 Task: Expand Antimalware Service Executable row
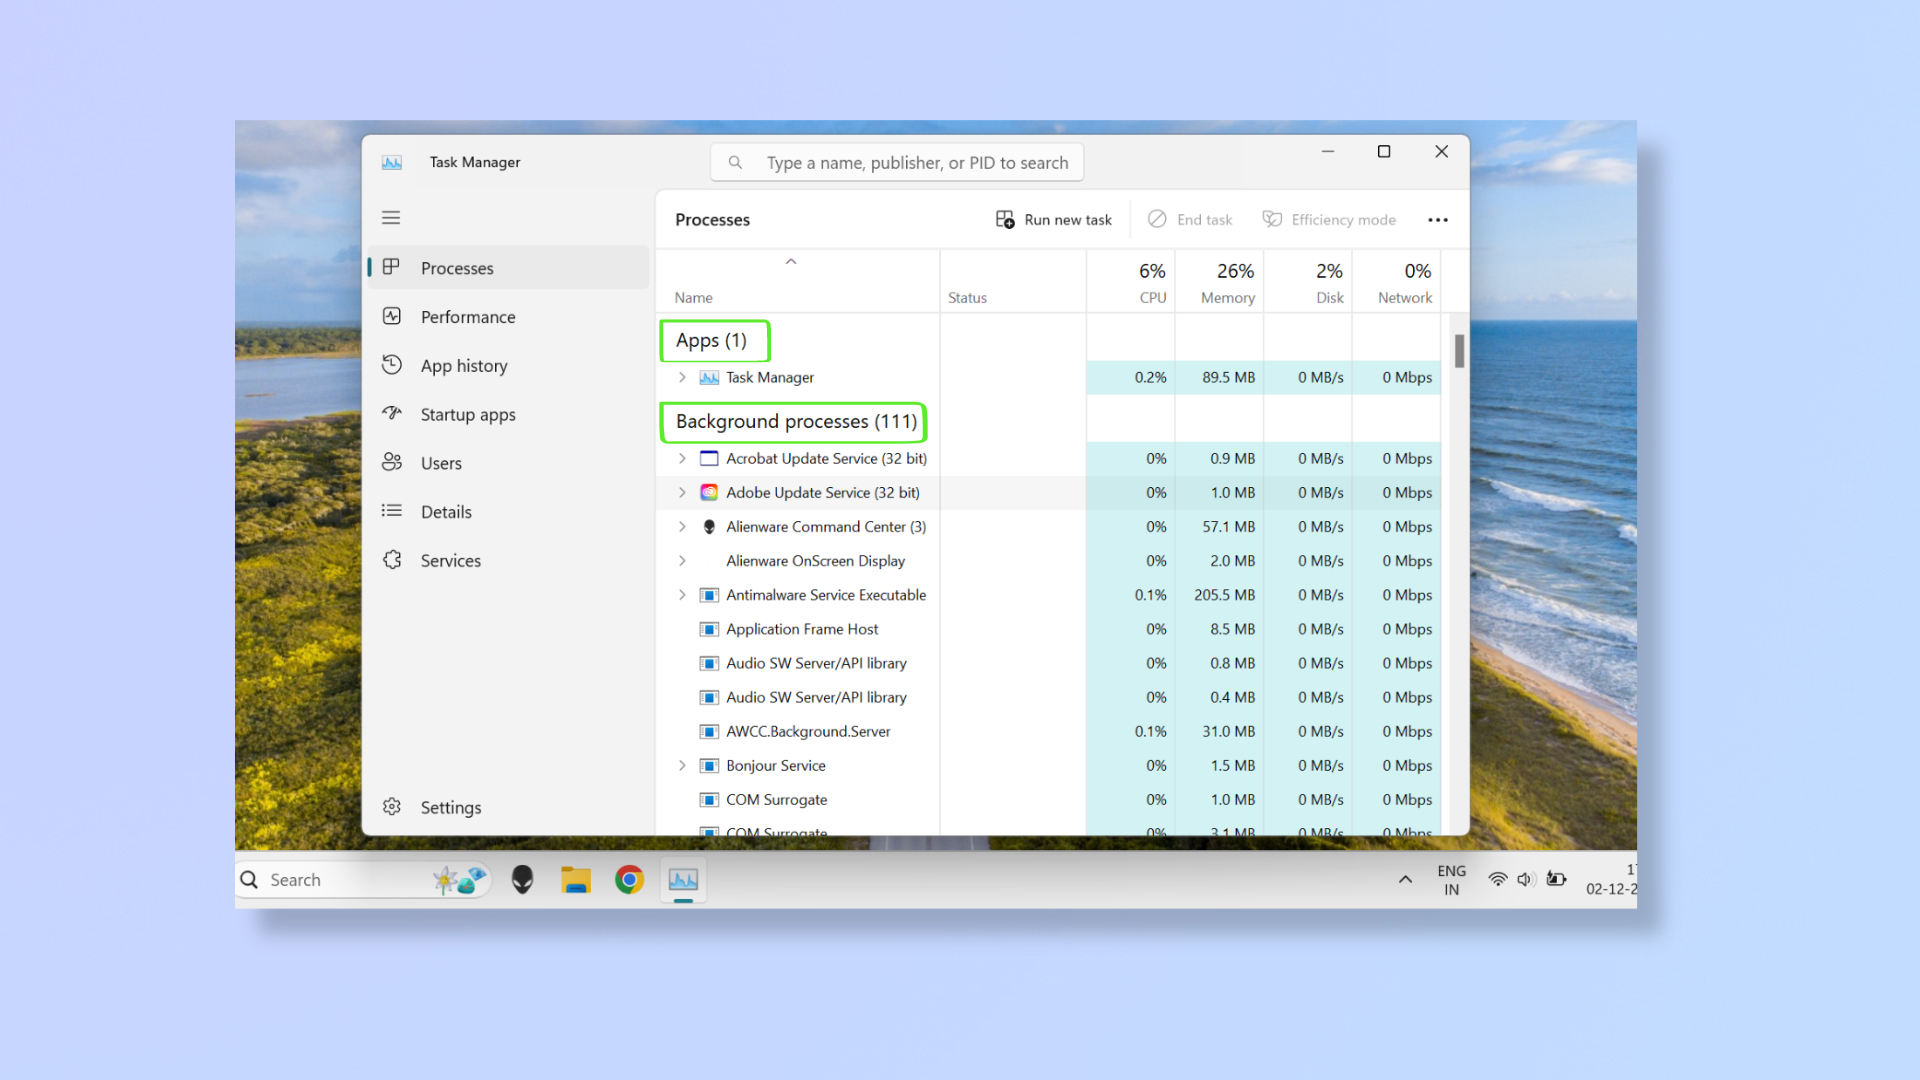coord(682,595)
